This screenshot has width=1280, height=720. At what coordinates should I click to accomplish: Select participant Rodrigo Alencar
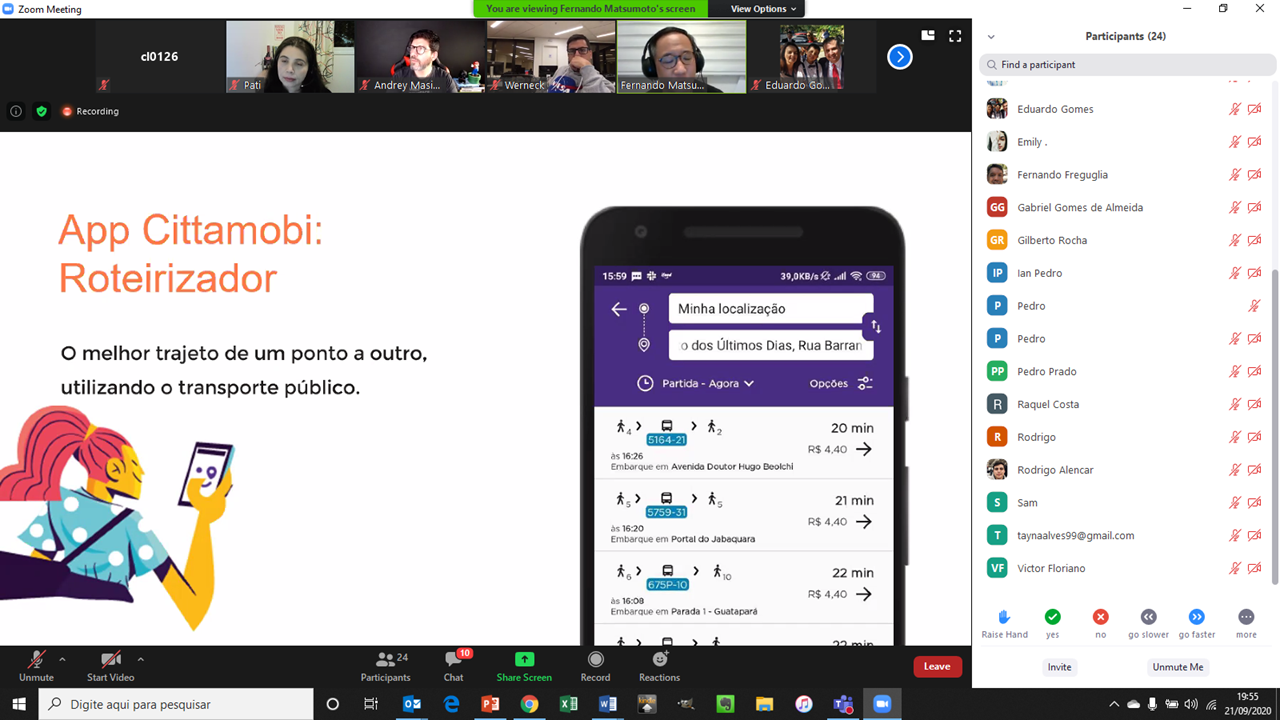click(1125, 470)
